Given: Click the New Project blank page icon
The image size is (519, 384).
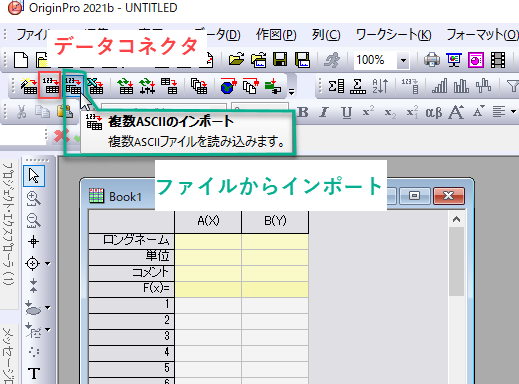Looking at the screenshot, I should [x=21, y=60].
